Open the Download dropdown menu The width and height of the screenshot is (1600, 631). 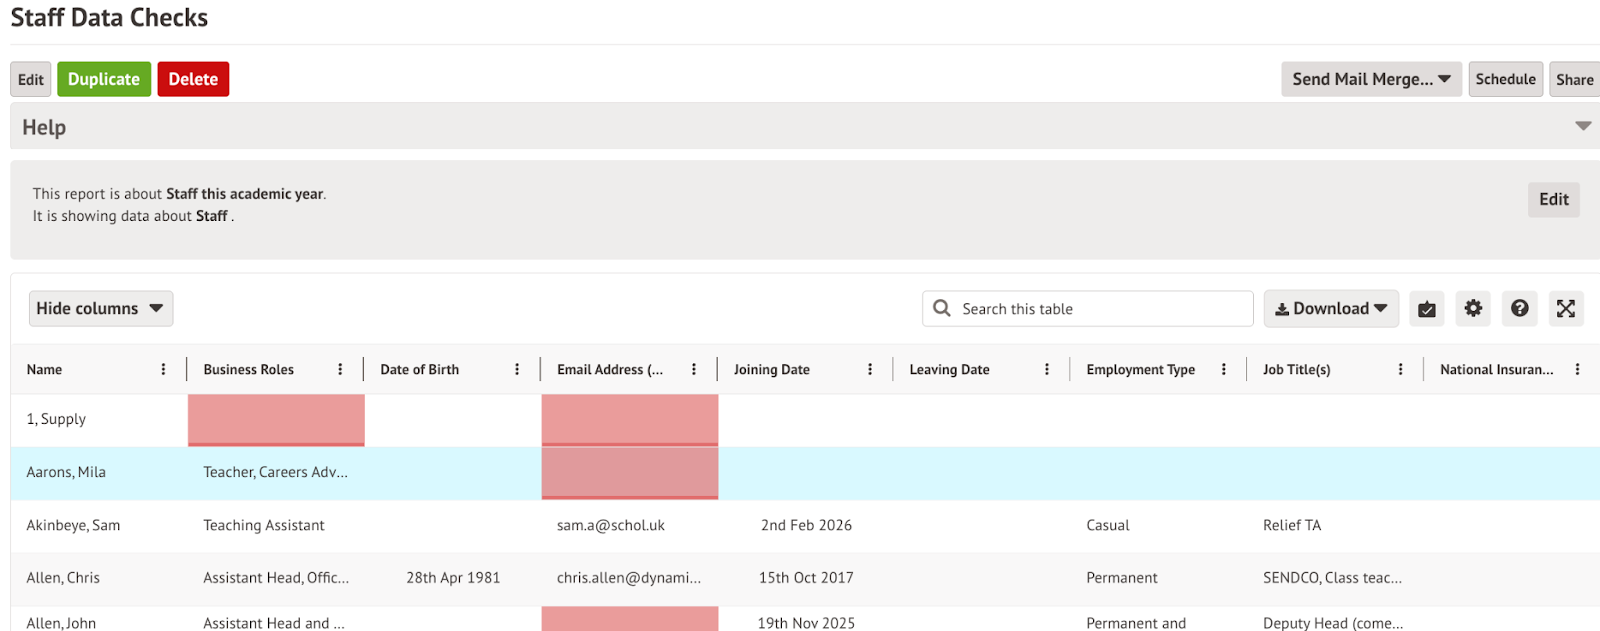[1330, 309]
